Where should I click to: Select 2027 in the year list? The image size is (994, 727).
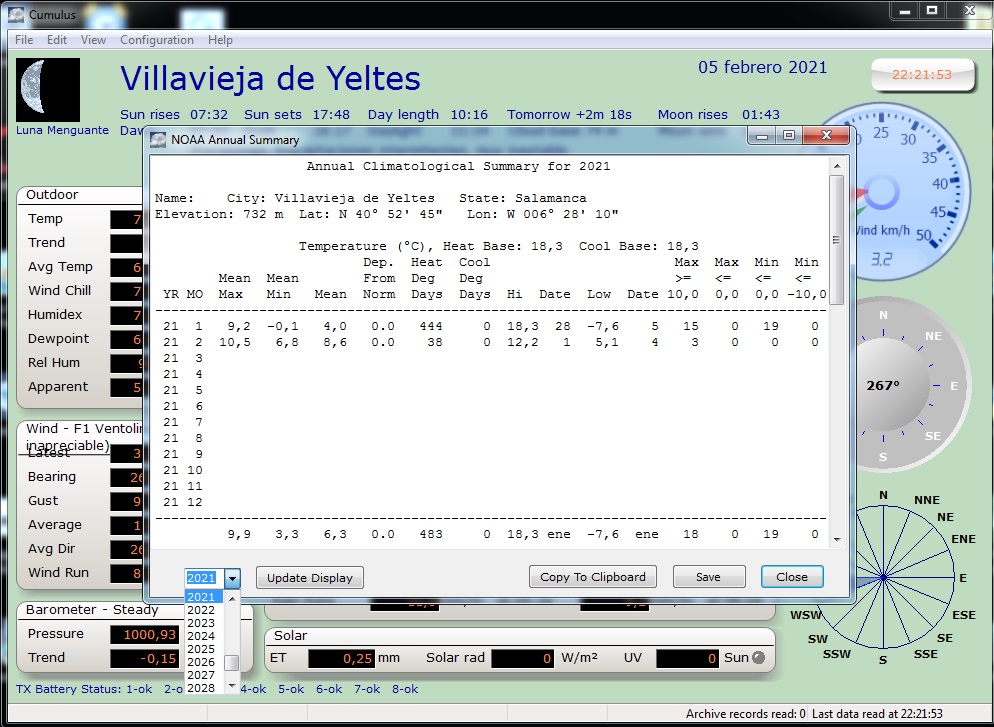tap(205, 675)
